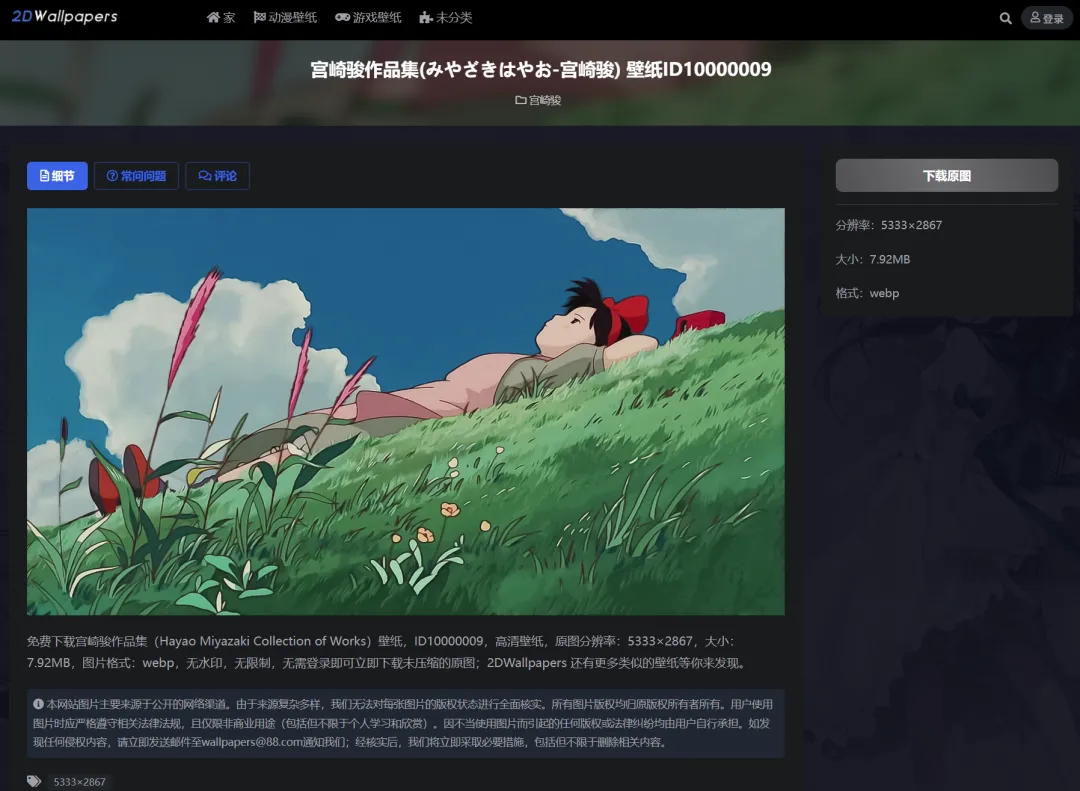The width and height of the screenshot is (1080, 791).
Task: Click the 免费下载宫崎骏作品集 description paragraph
Action: pos(386,652)
